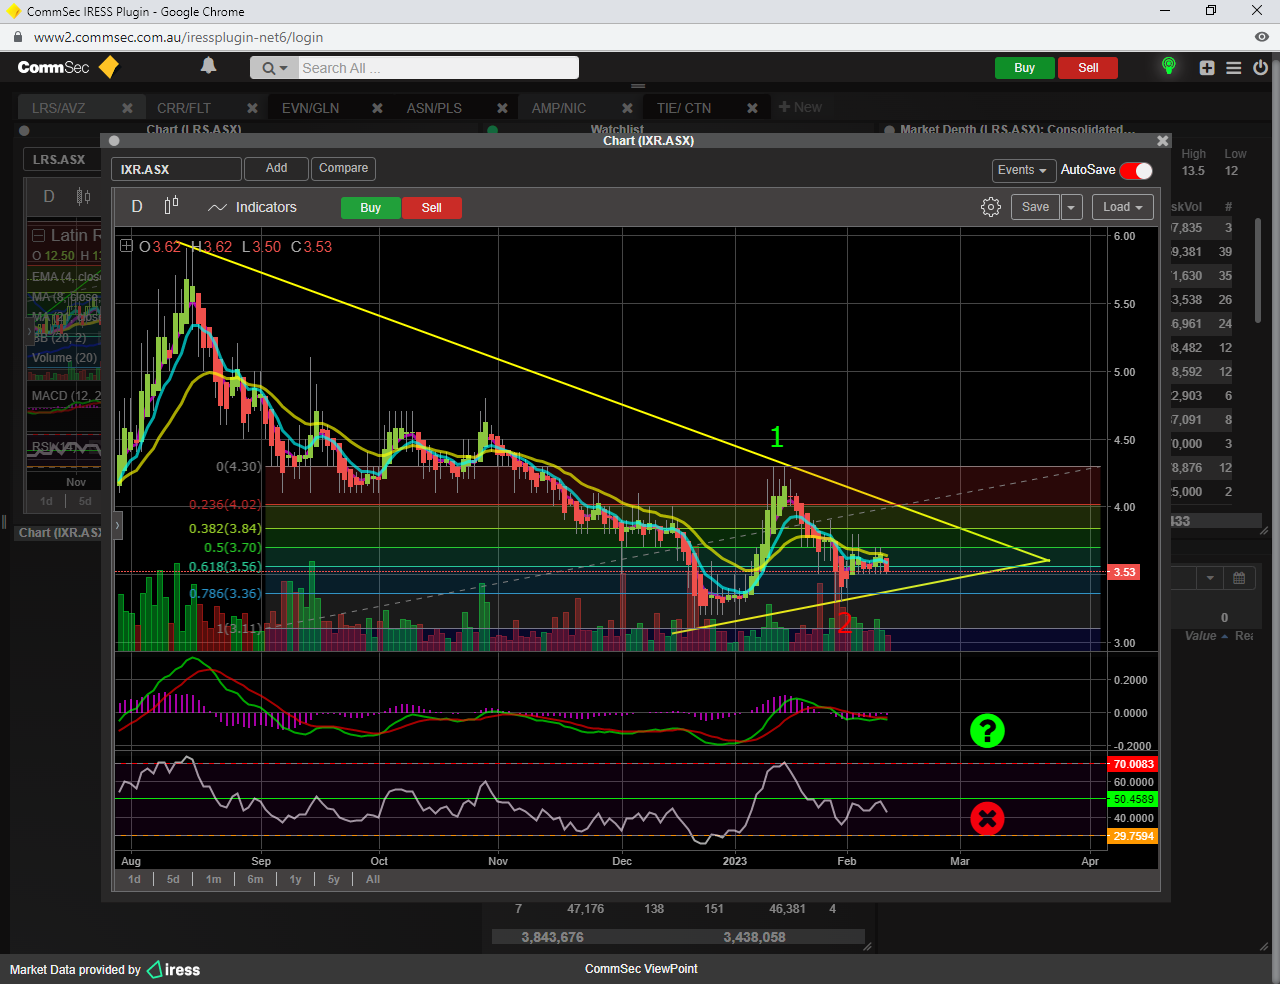Select the 1d range
The image size is (1280, 984).
coord(135,880)
